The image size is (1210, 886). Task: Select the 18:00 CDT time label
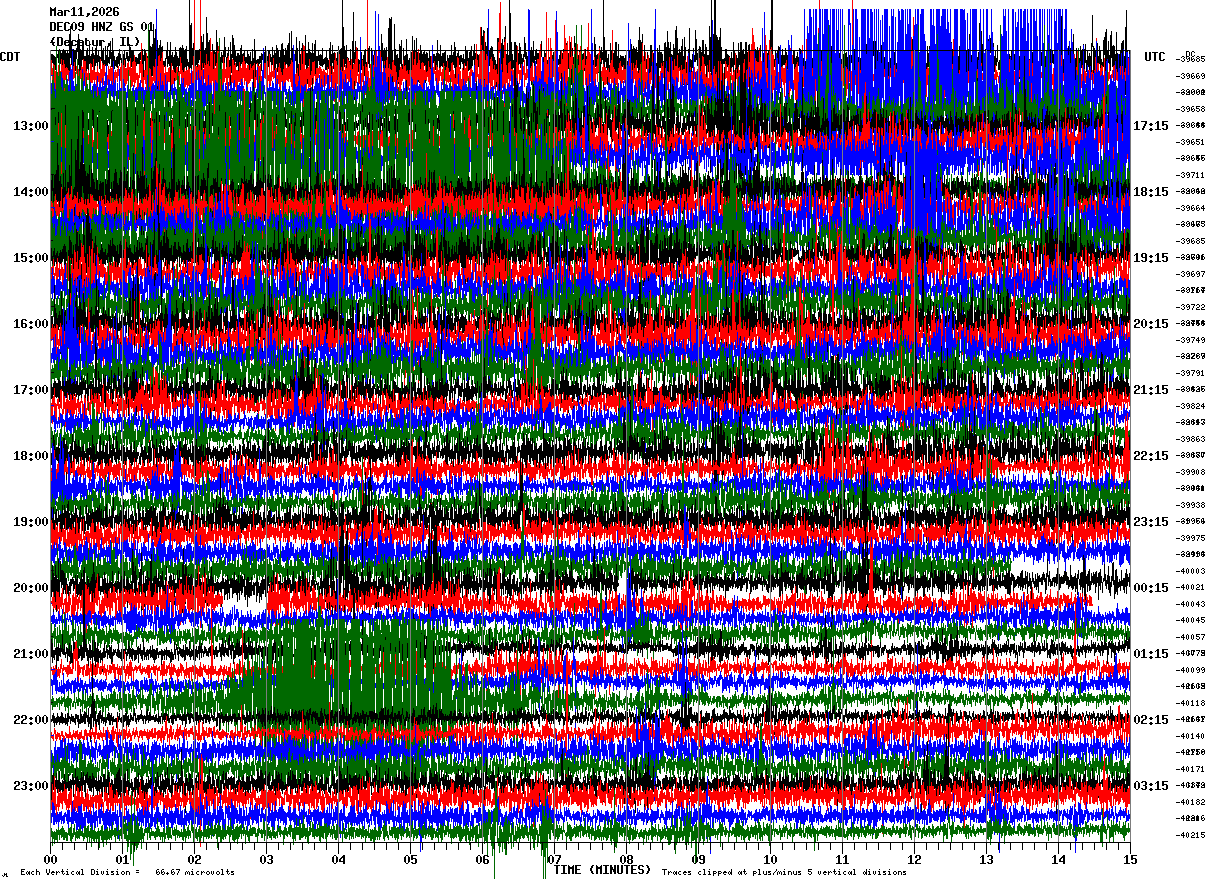(x=31, y=456)
